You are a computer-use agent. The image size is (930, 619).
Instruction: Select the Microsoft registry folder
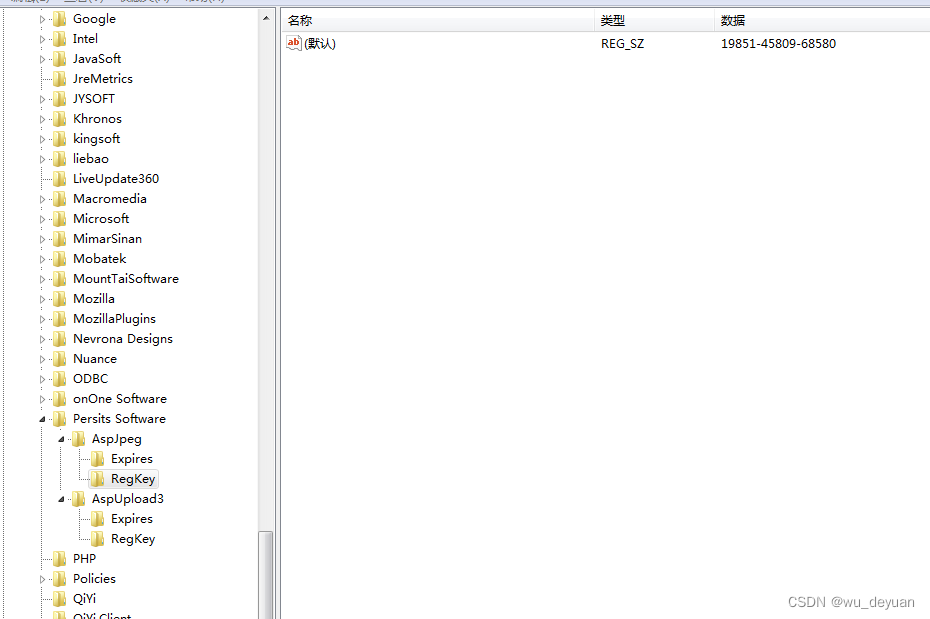click(101, 218)
